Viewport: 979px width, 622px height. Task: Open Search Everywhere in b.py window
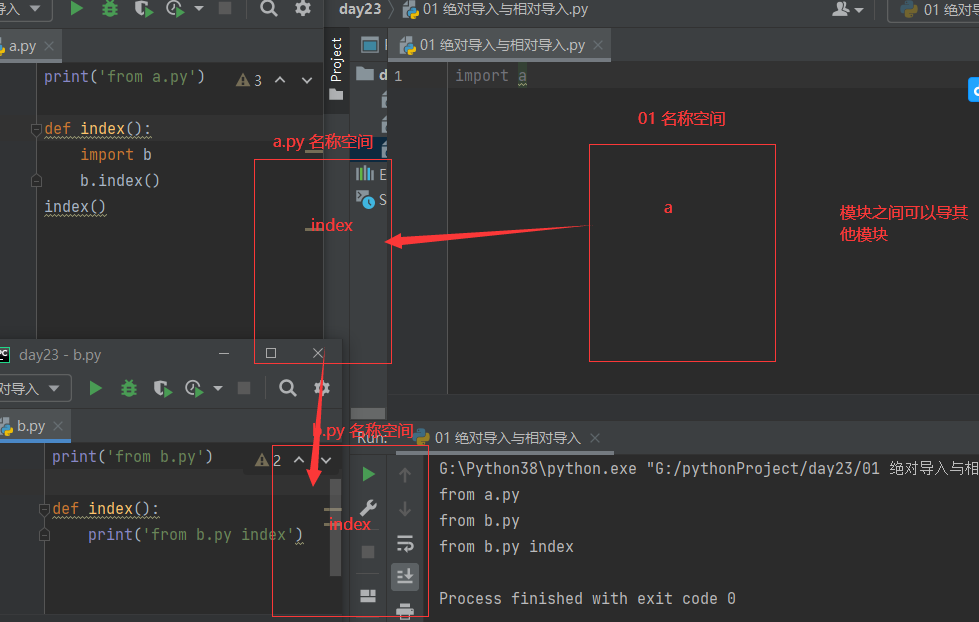[x=288, y=388]
